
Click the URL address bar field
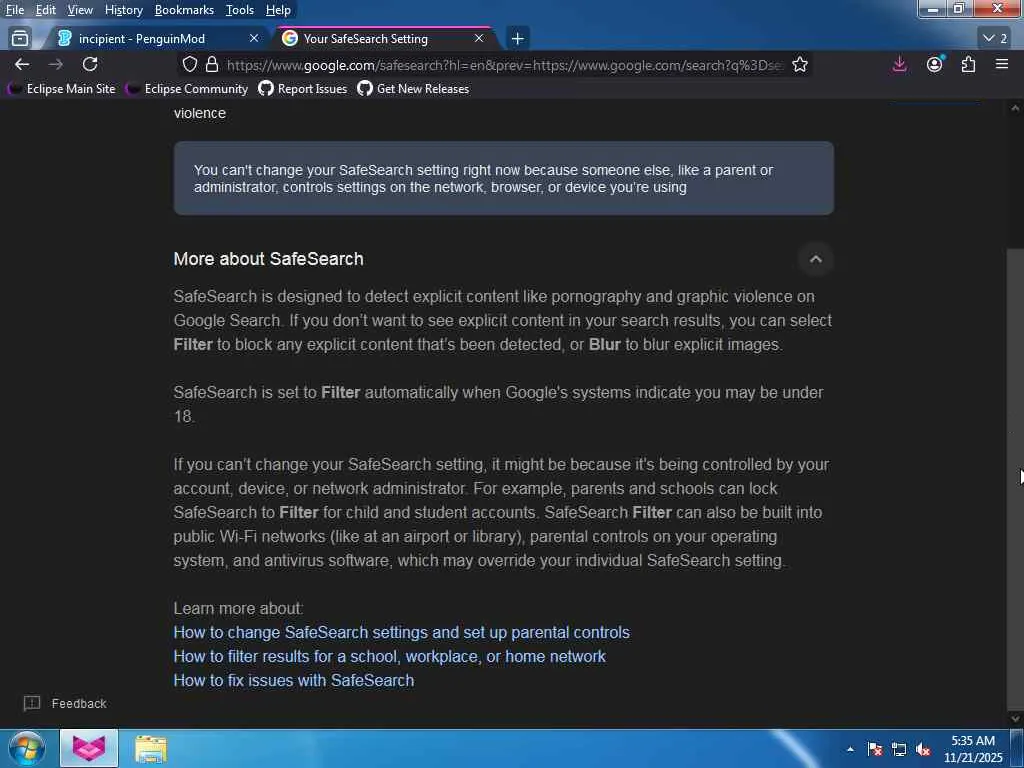[503, 65]
